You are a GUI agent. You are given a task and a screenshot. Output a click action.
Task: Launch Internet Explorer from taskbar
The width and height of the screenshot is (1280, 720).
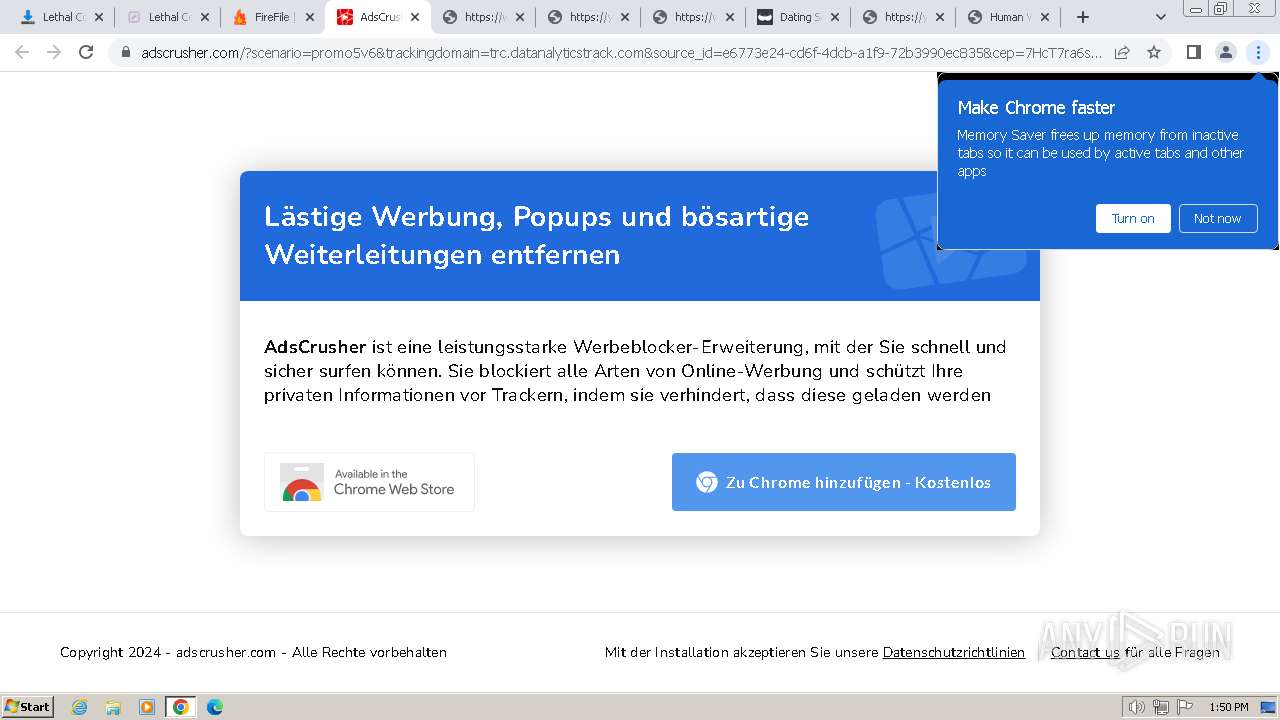pyautogui.click(x=80, y=707)
